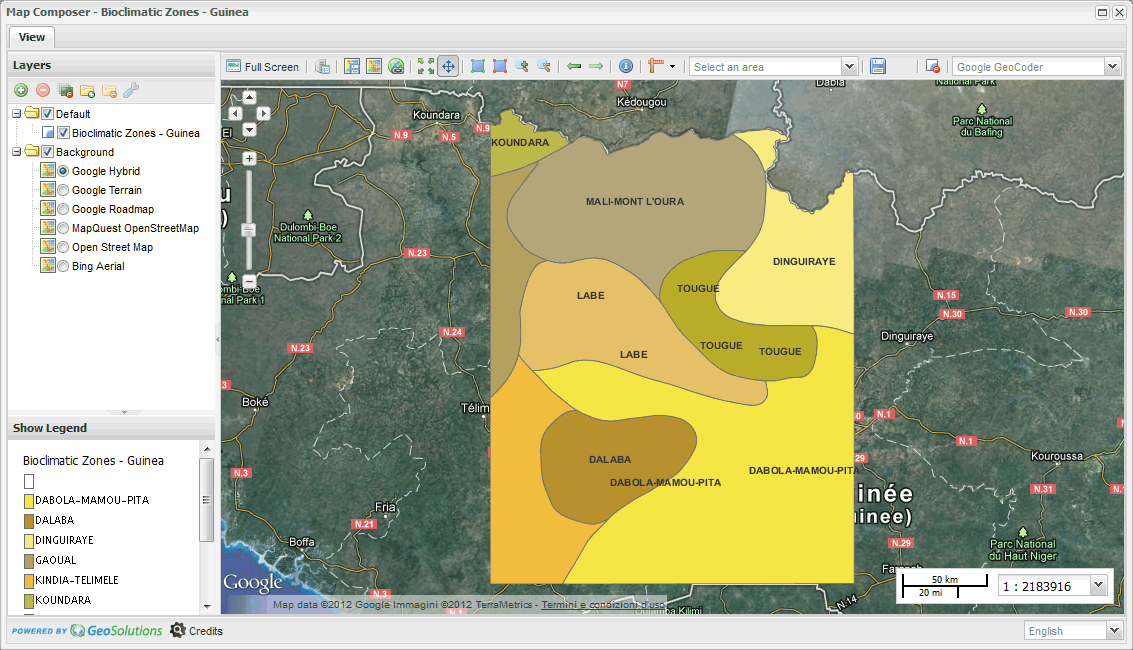Image resolution: width=1133 pixels, height=650 pixels.
Task: Click the Full Screen button
Action: (x=263, y=66)
